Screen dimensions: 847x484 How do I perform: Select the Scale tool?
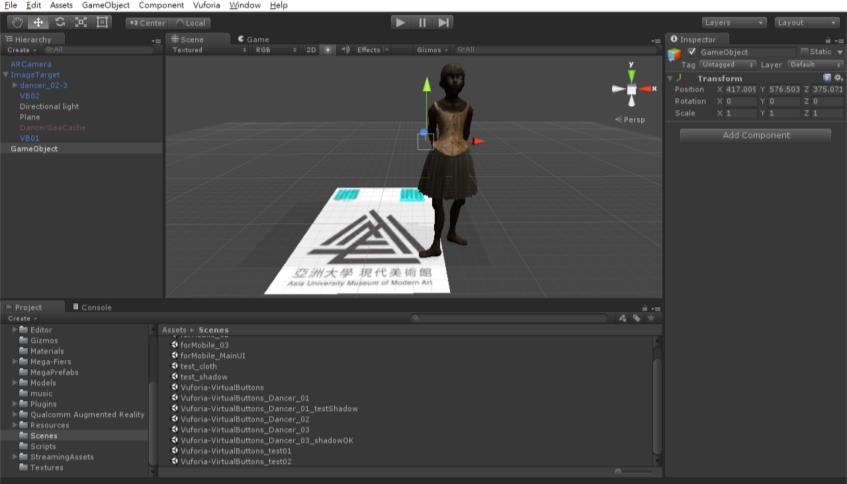click(81, 23)
